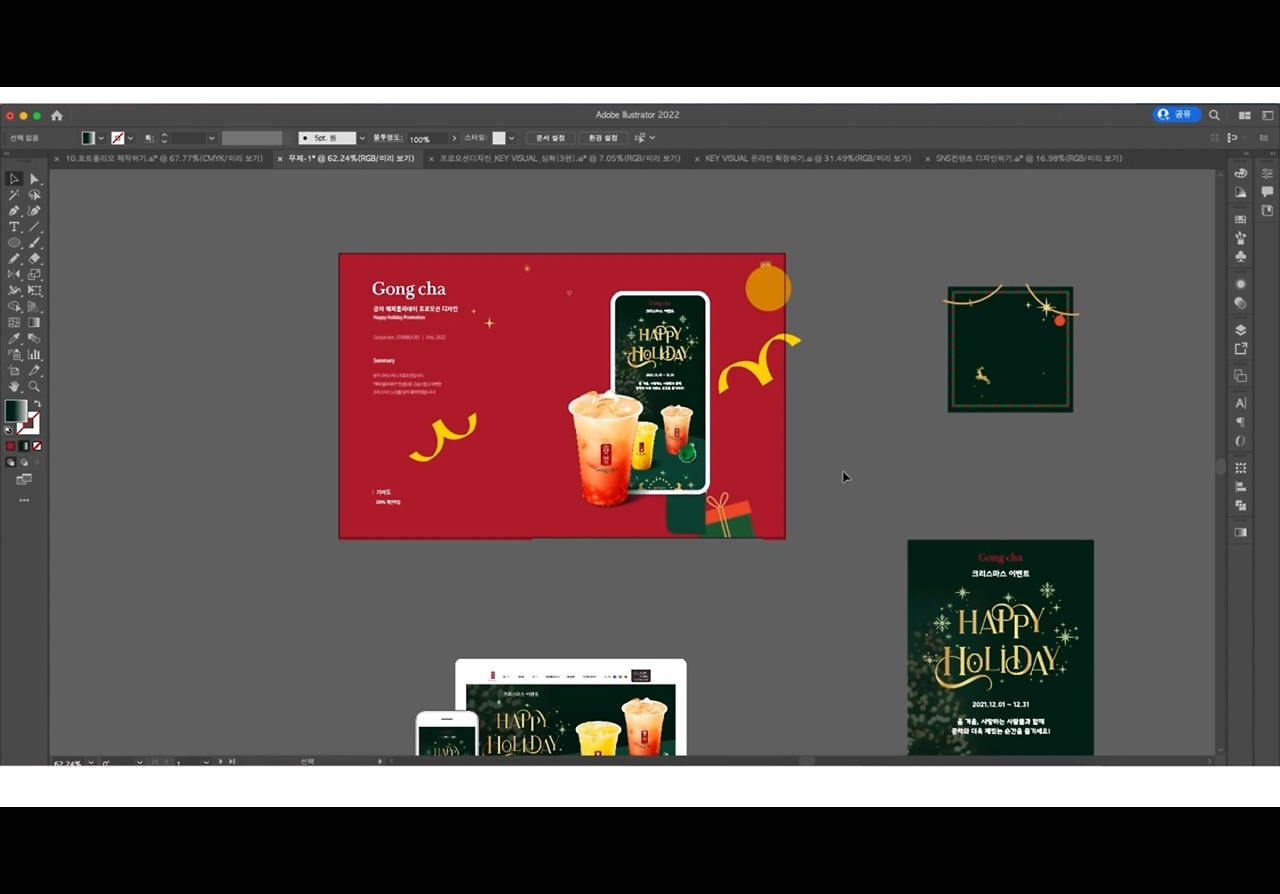Select the Lasso tool
1280x894 pixels.
34,195
